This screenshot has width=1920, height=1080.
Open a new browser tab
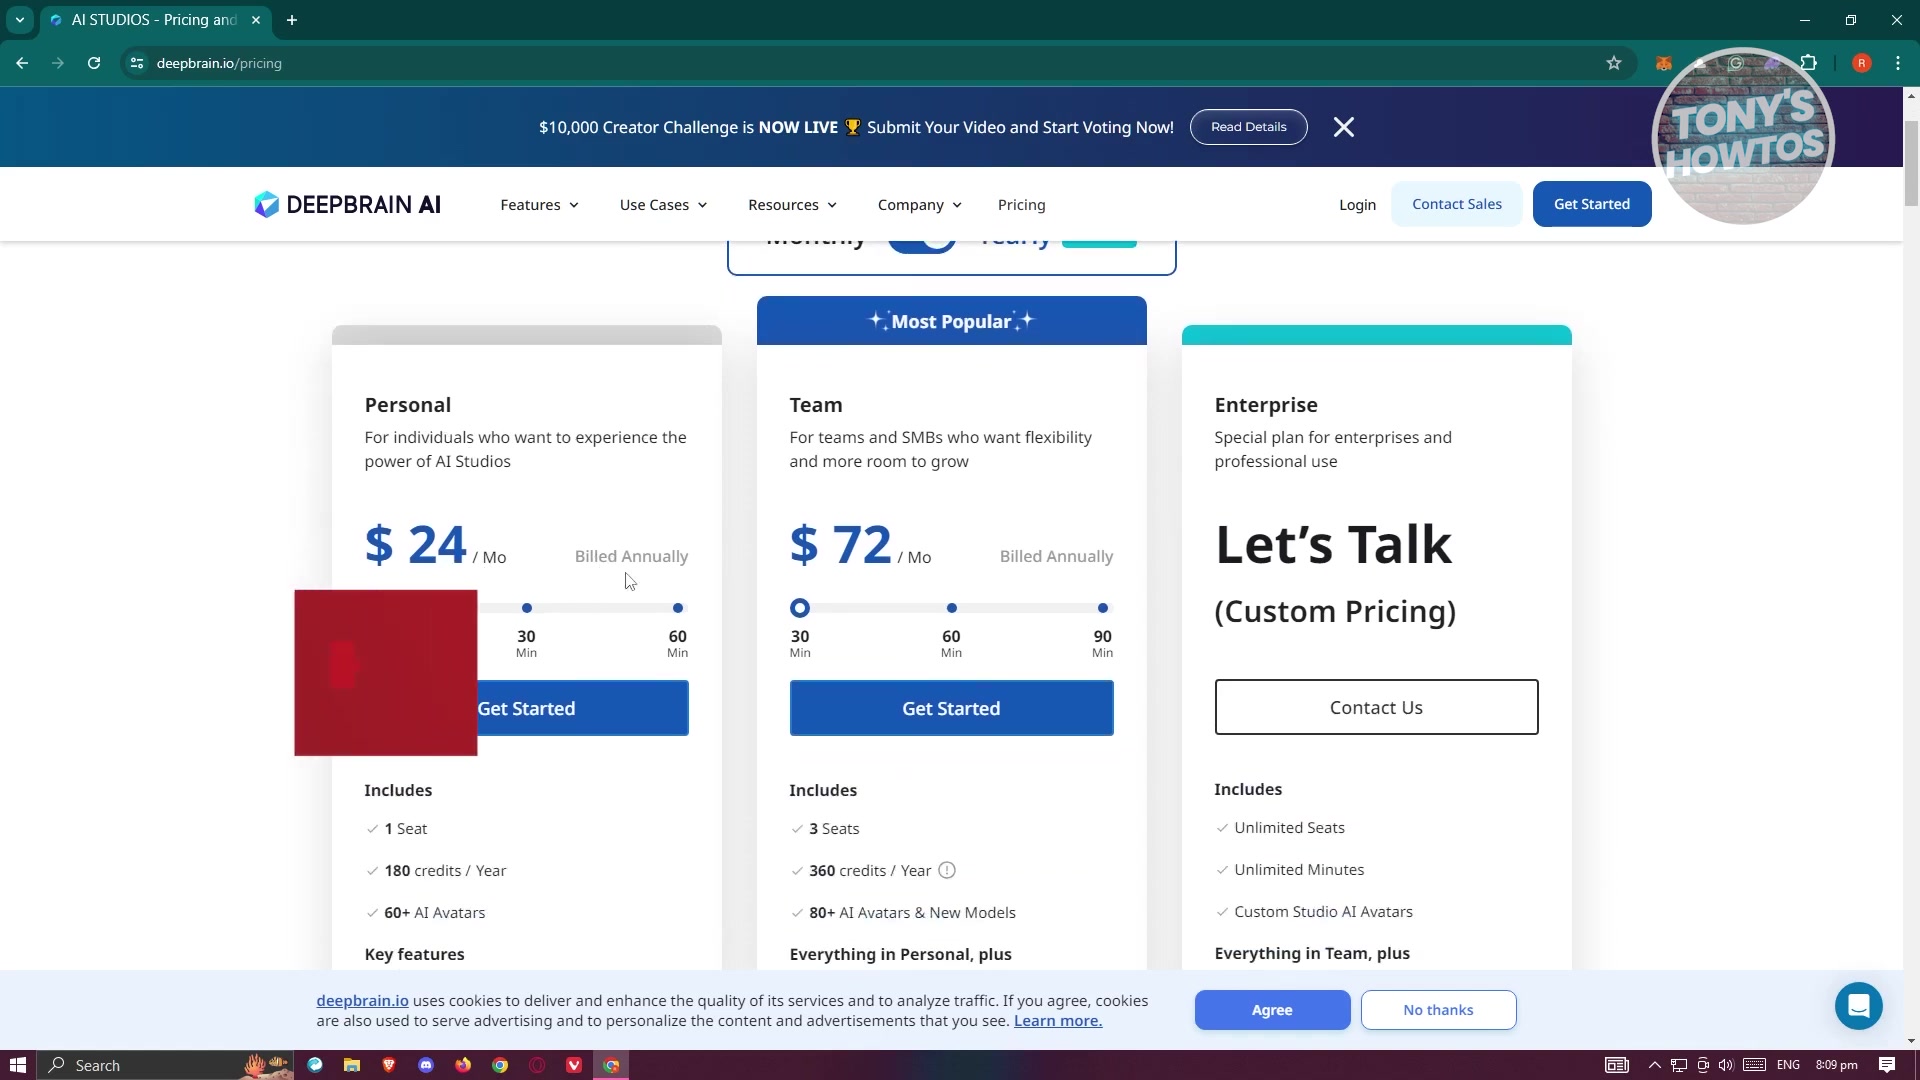coord(292,20)
